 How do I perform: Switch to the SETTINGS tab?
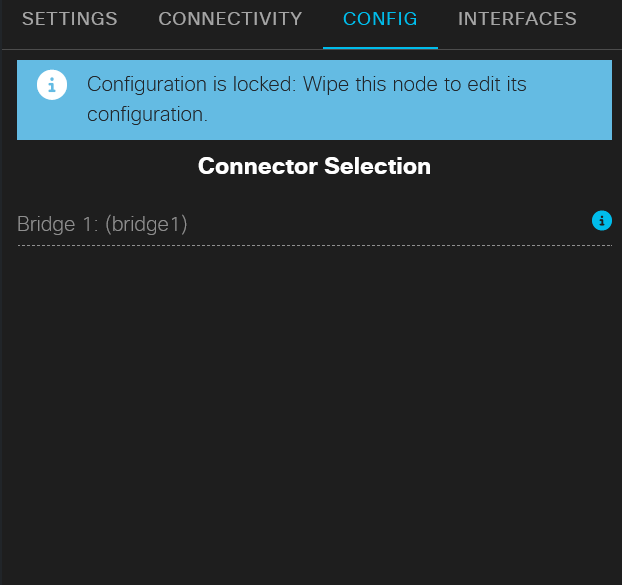(69, 19)
